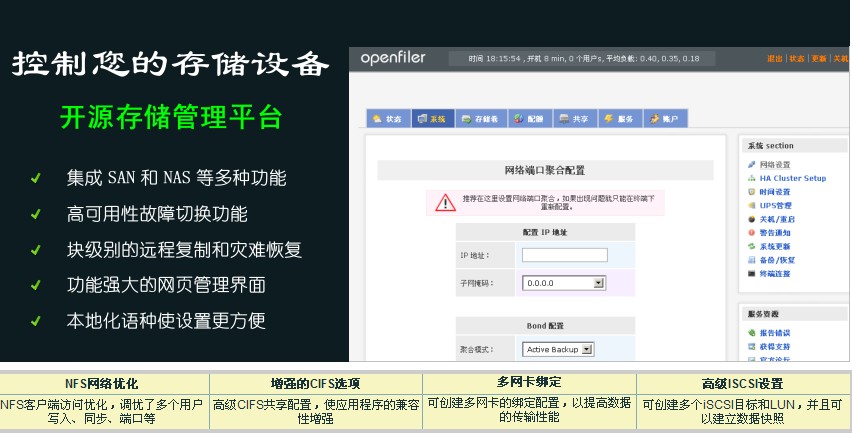Open the 配额 tab

pos(530,119)
